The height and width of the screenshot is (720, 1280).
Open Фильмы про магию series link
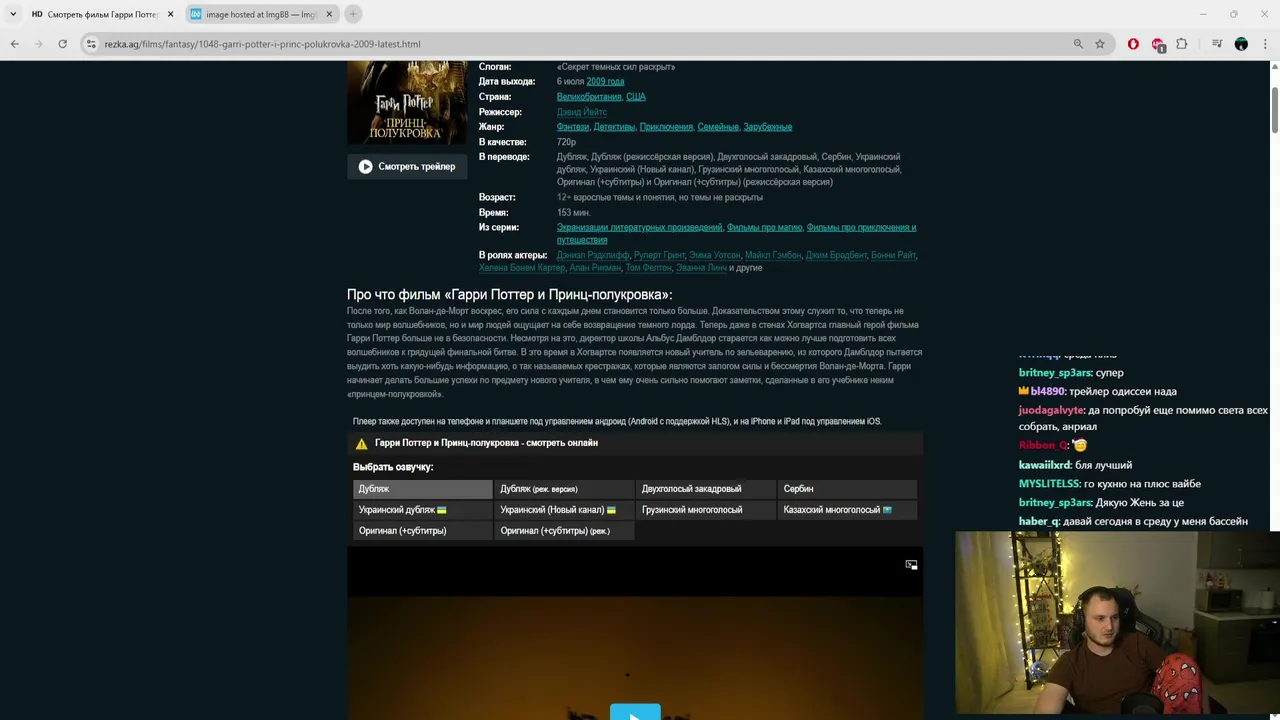point(764,228)
